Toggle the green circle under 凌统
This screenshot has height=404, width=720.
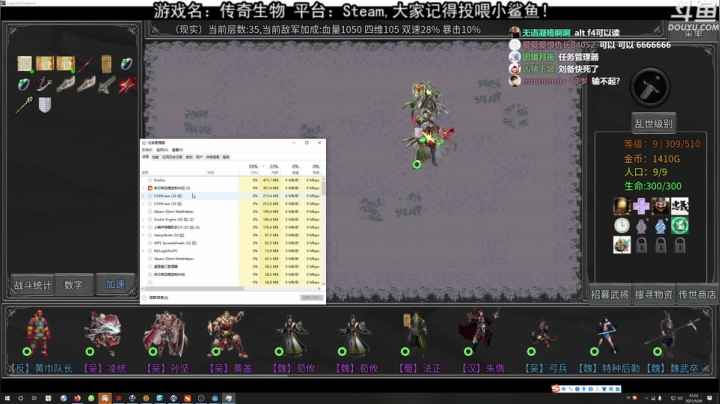point(90,352)
